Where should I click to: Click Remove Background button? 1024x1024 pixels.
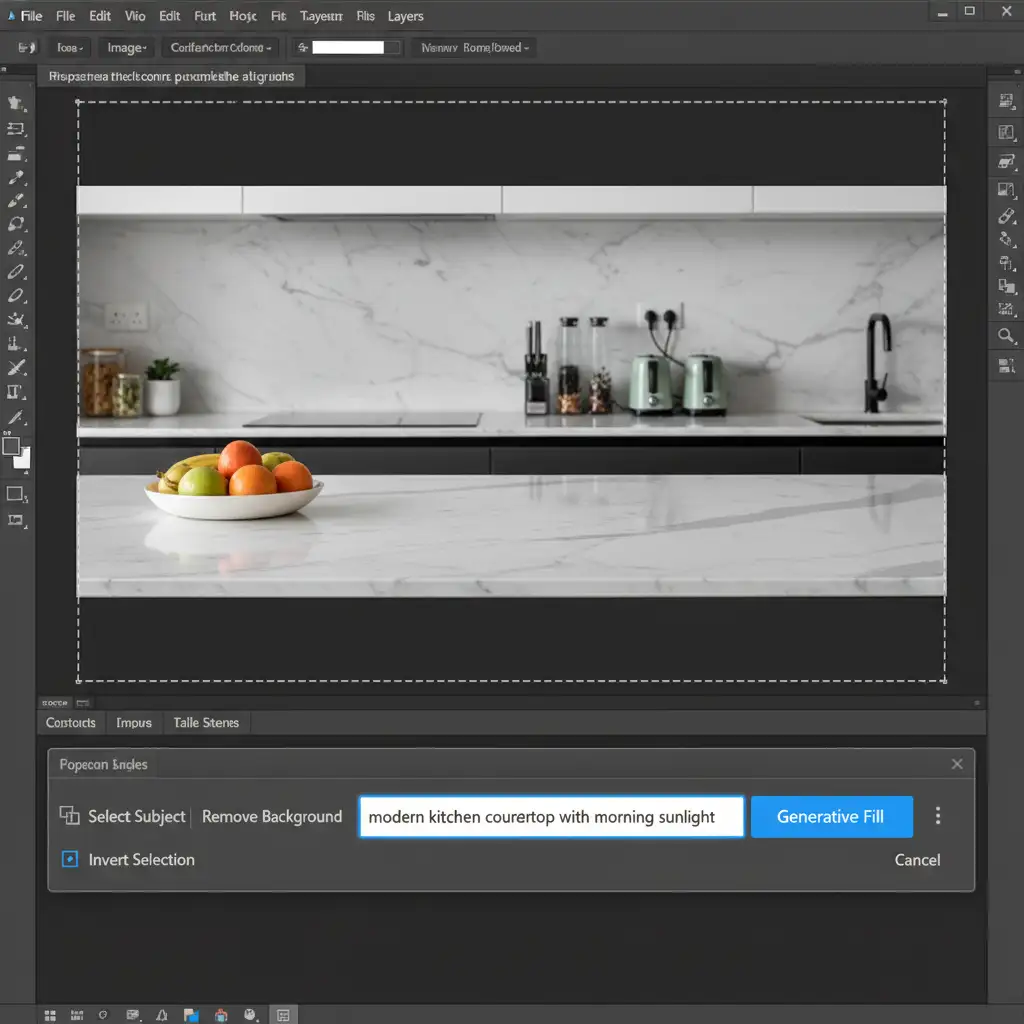272,816
